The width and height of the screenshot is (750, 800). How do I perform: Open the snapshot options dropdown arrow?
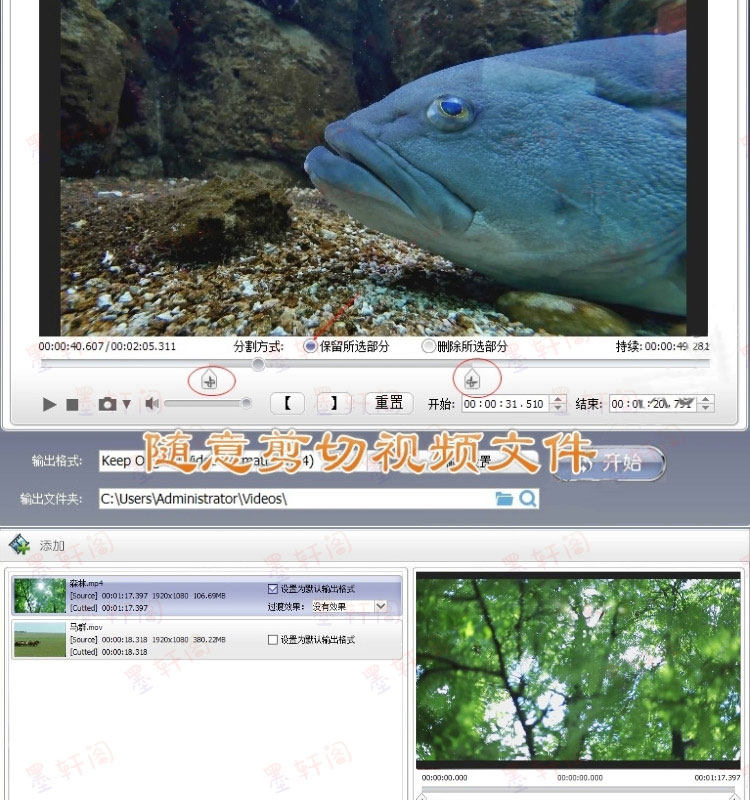[127, 405]
